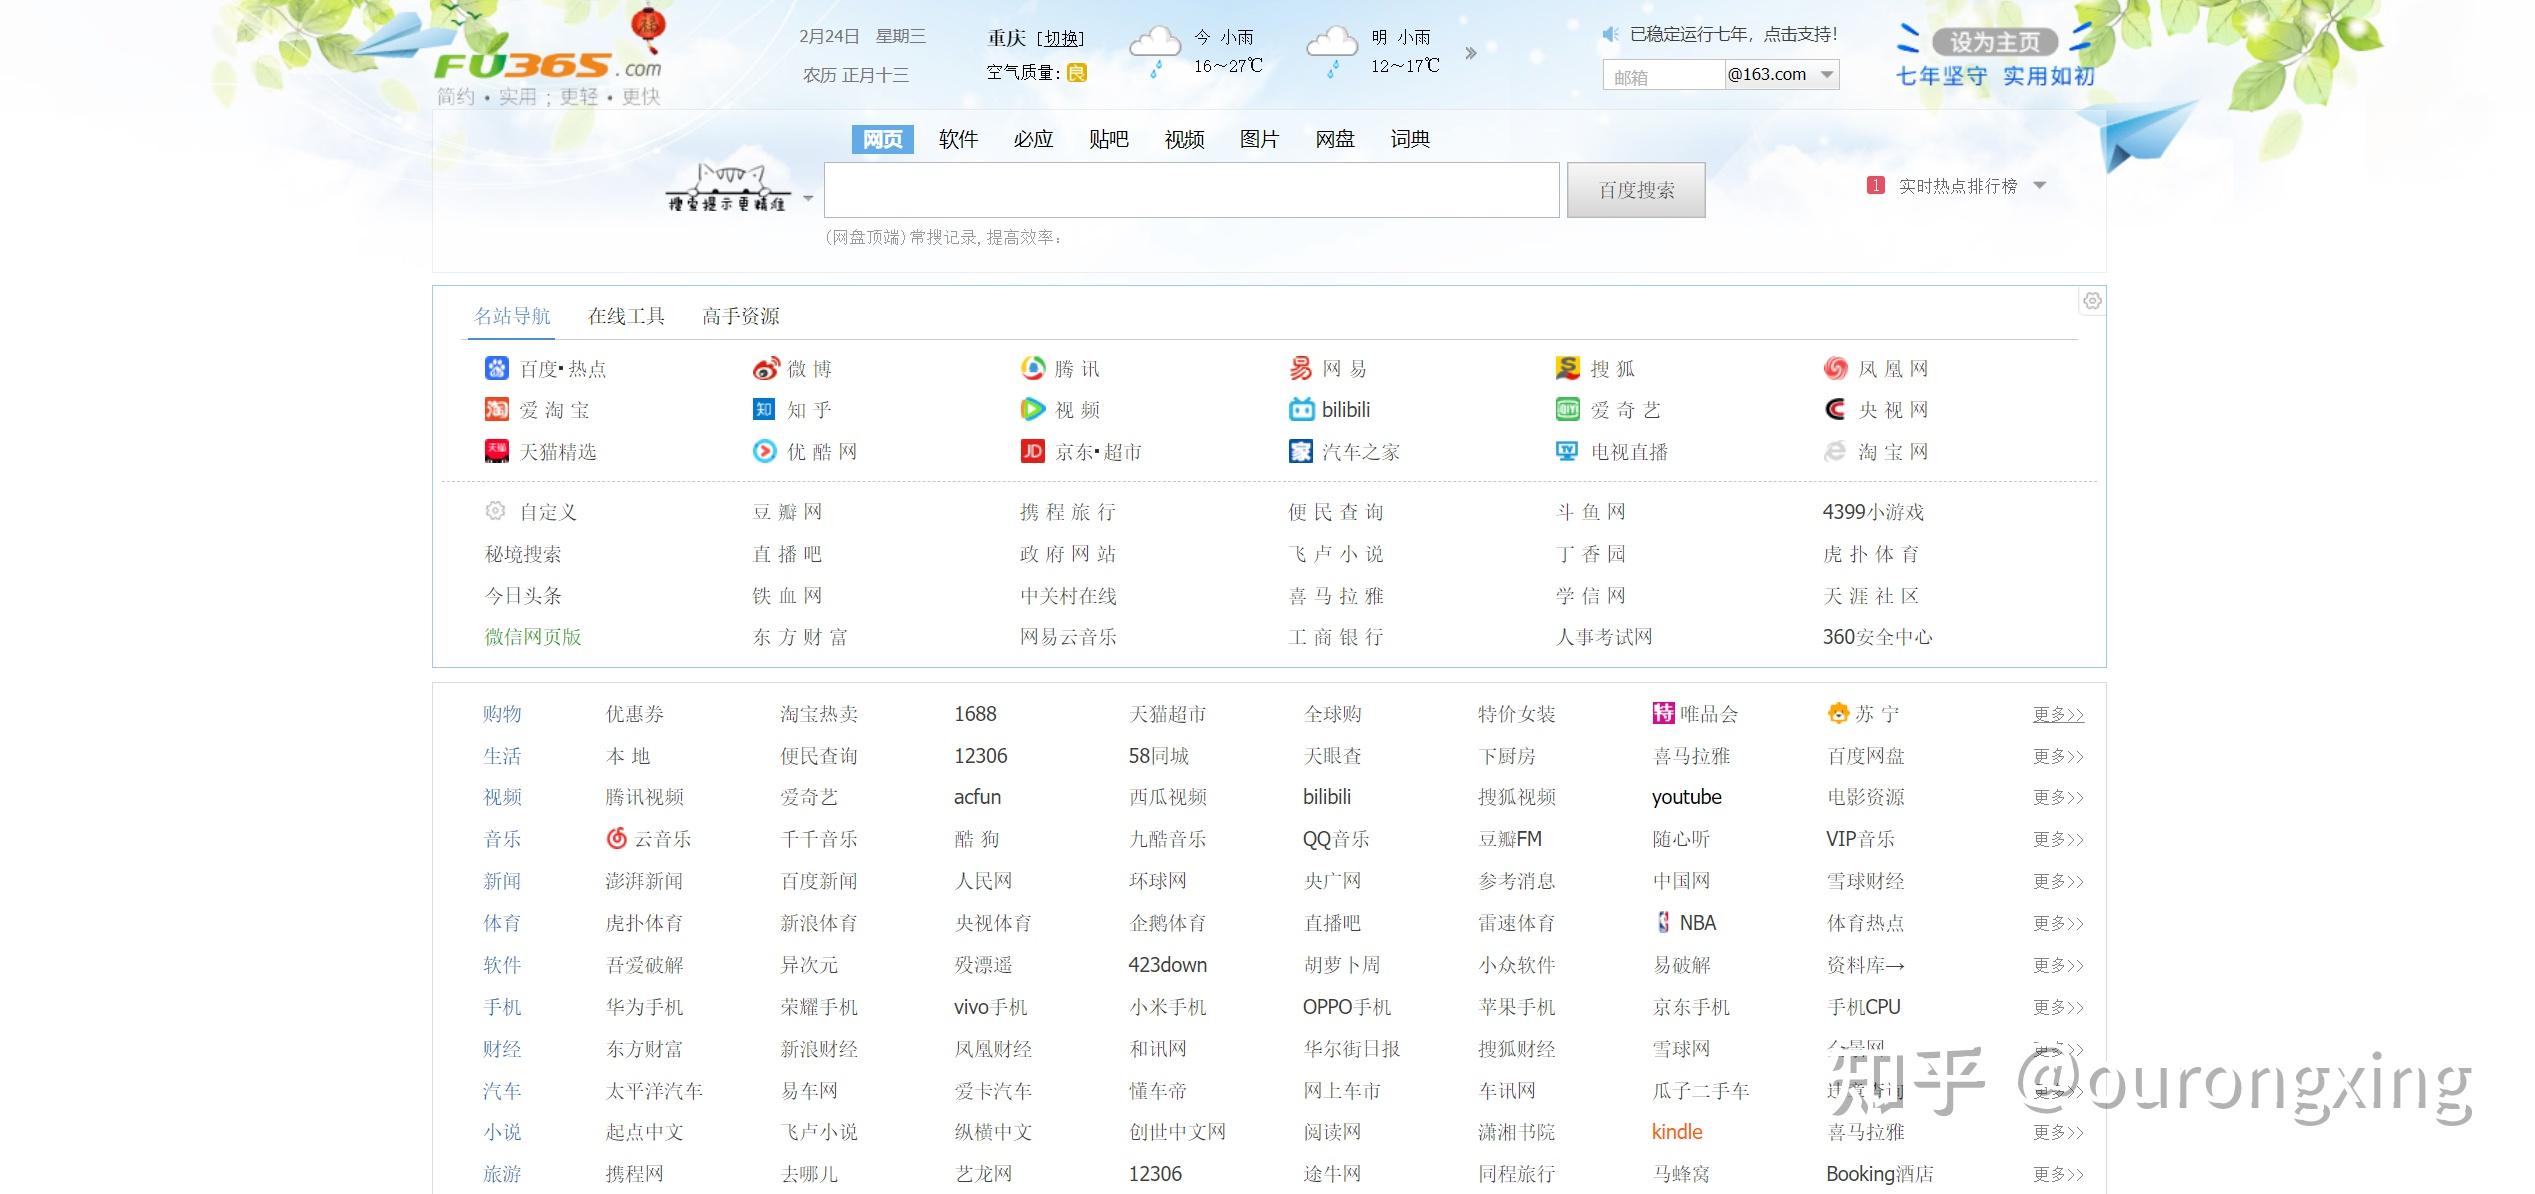Open the 华为手机 link
Image resolution: width=2535 pixels, height=1194 pixels.
tap(644, 1007)
